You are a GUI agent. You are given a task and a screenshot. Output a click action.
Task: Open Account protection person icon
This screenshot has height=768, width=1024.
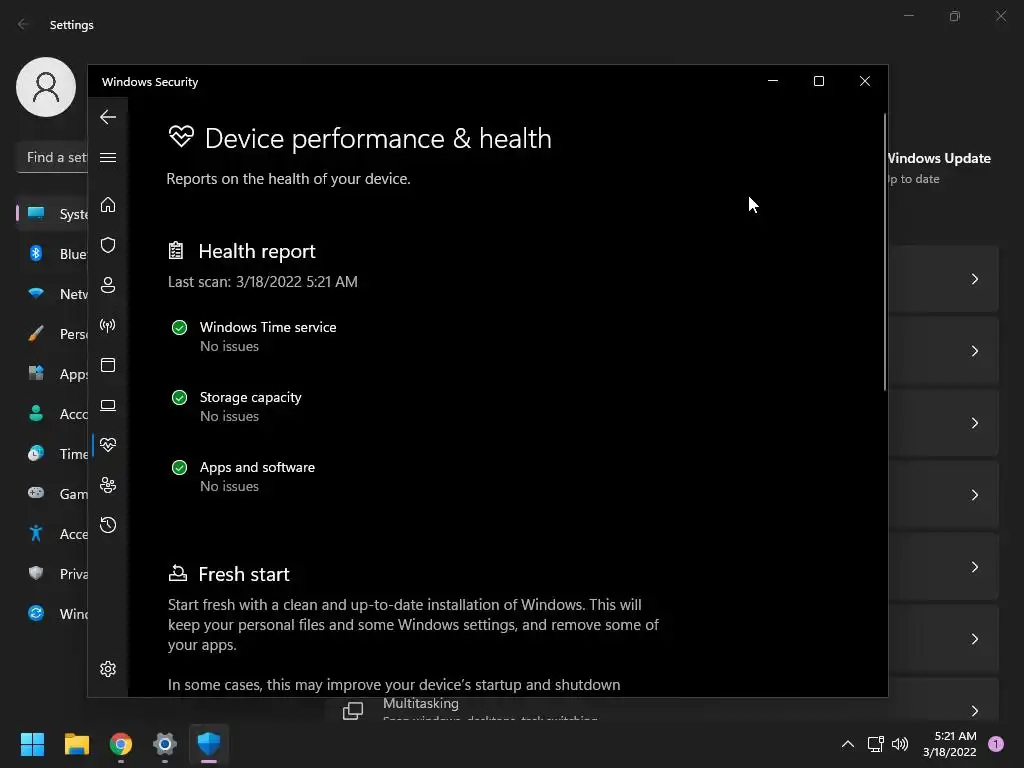108,285
